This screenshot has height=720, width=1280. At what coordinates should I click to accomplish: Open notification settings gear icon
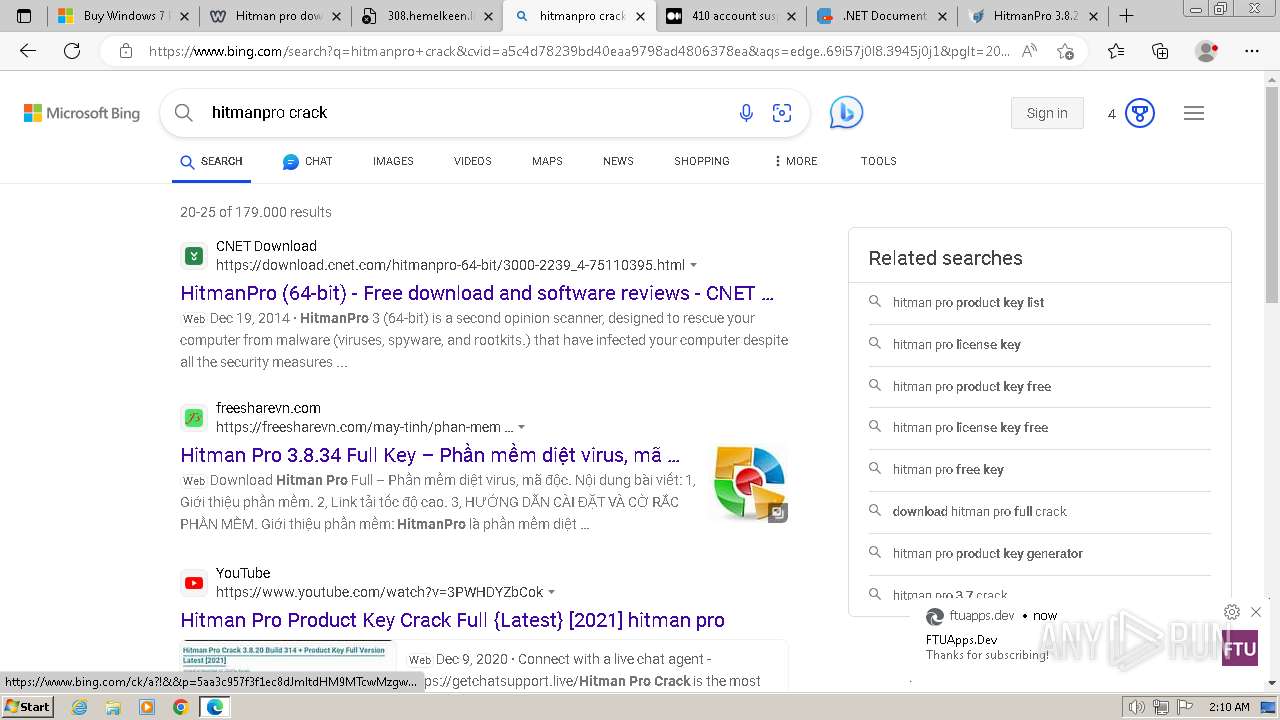point(1232,612)
